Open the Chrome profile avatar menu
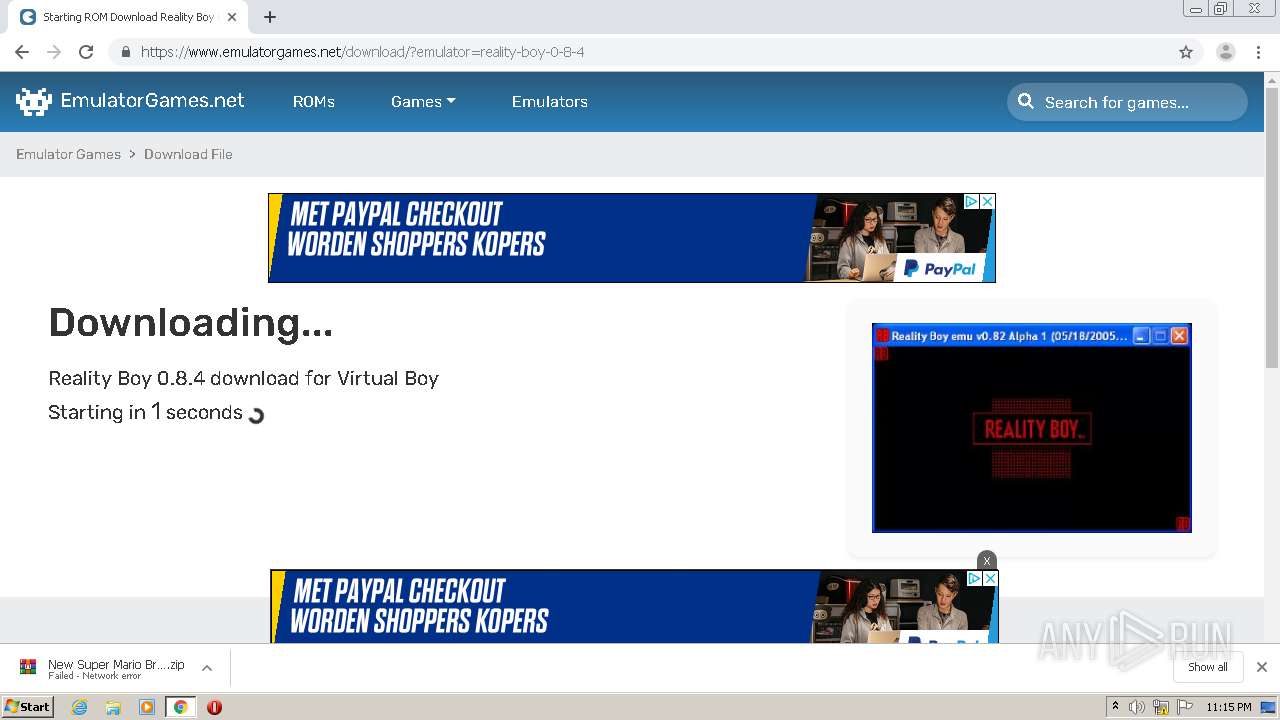The image size is (1280, 720). (1225, 52)
